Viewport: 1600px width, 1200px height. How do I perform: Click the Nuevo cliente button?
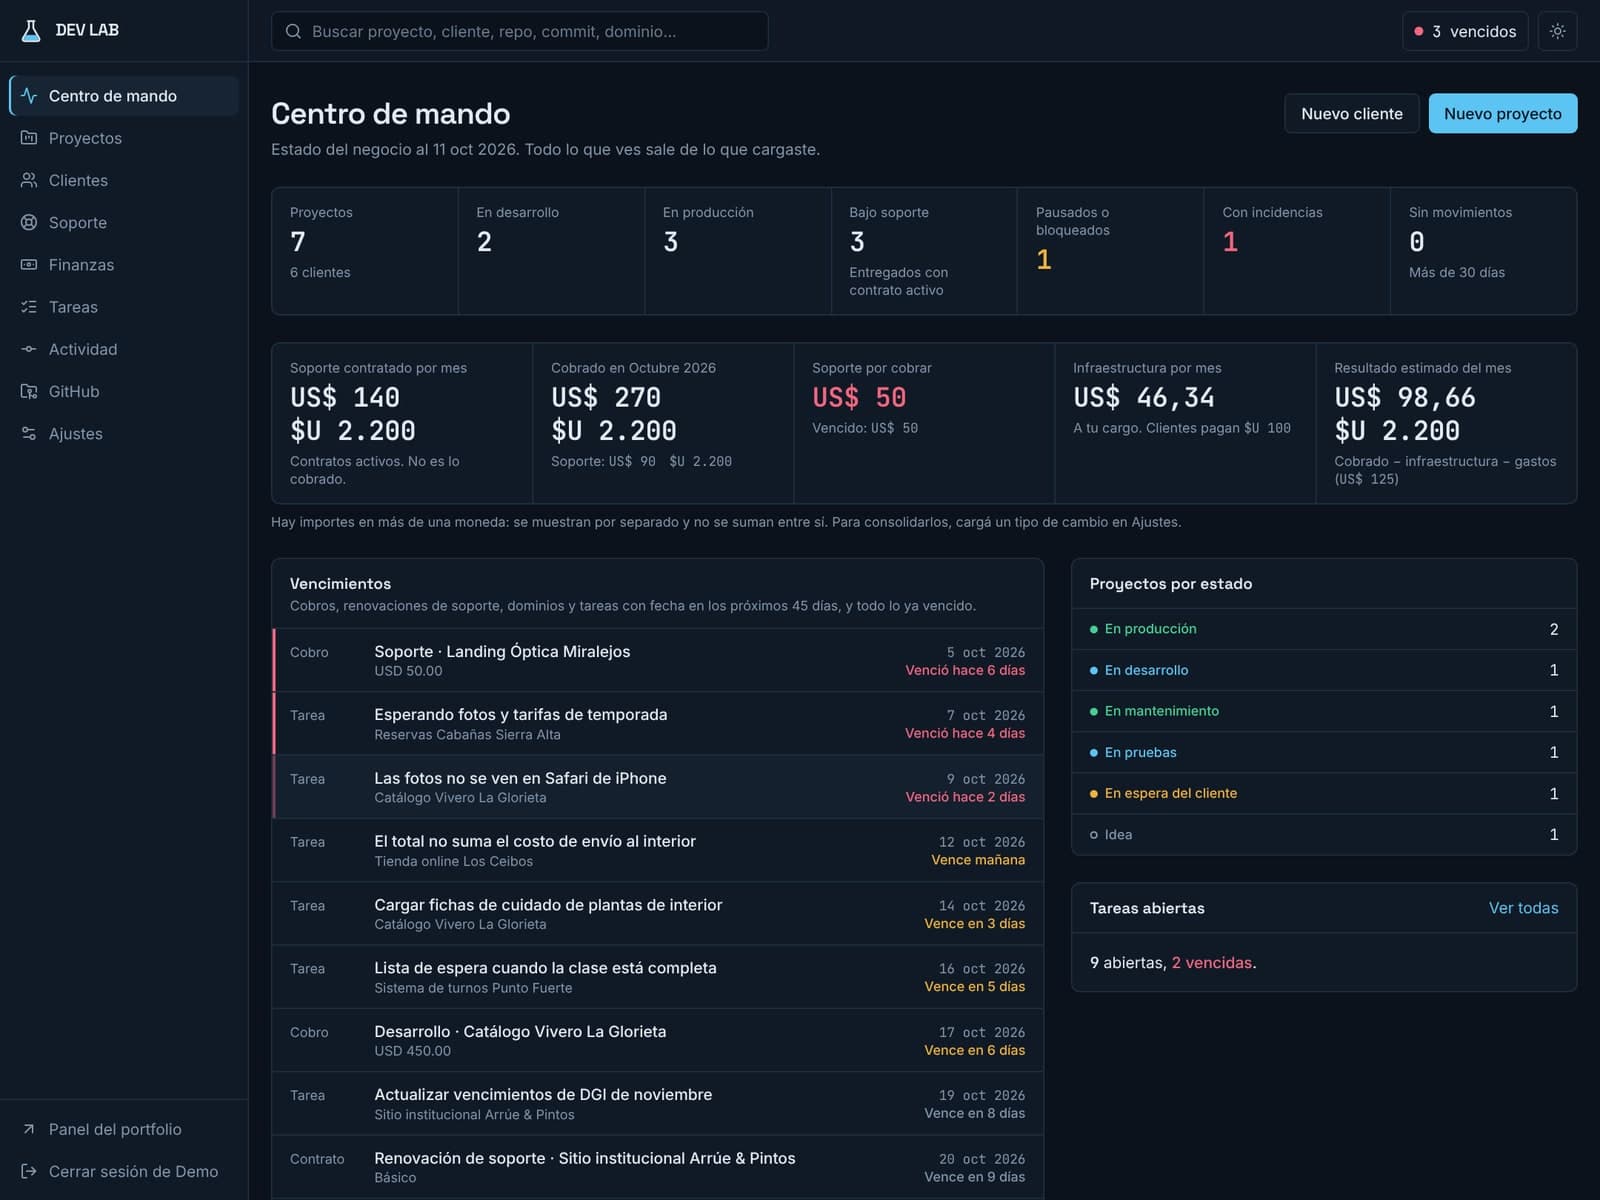(x=1351, y=113)
